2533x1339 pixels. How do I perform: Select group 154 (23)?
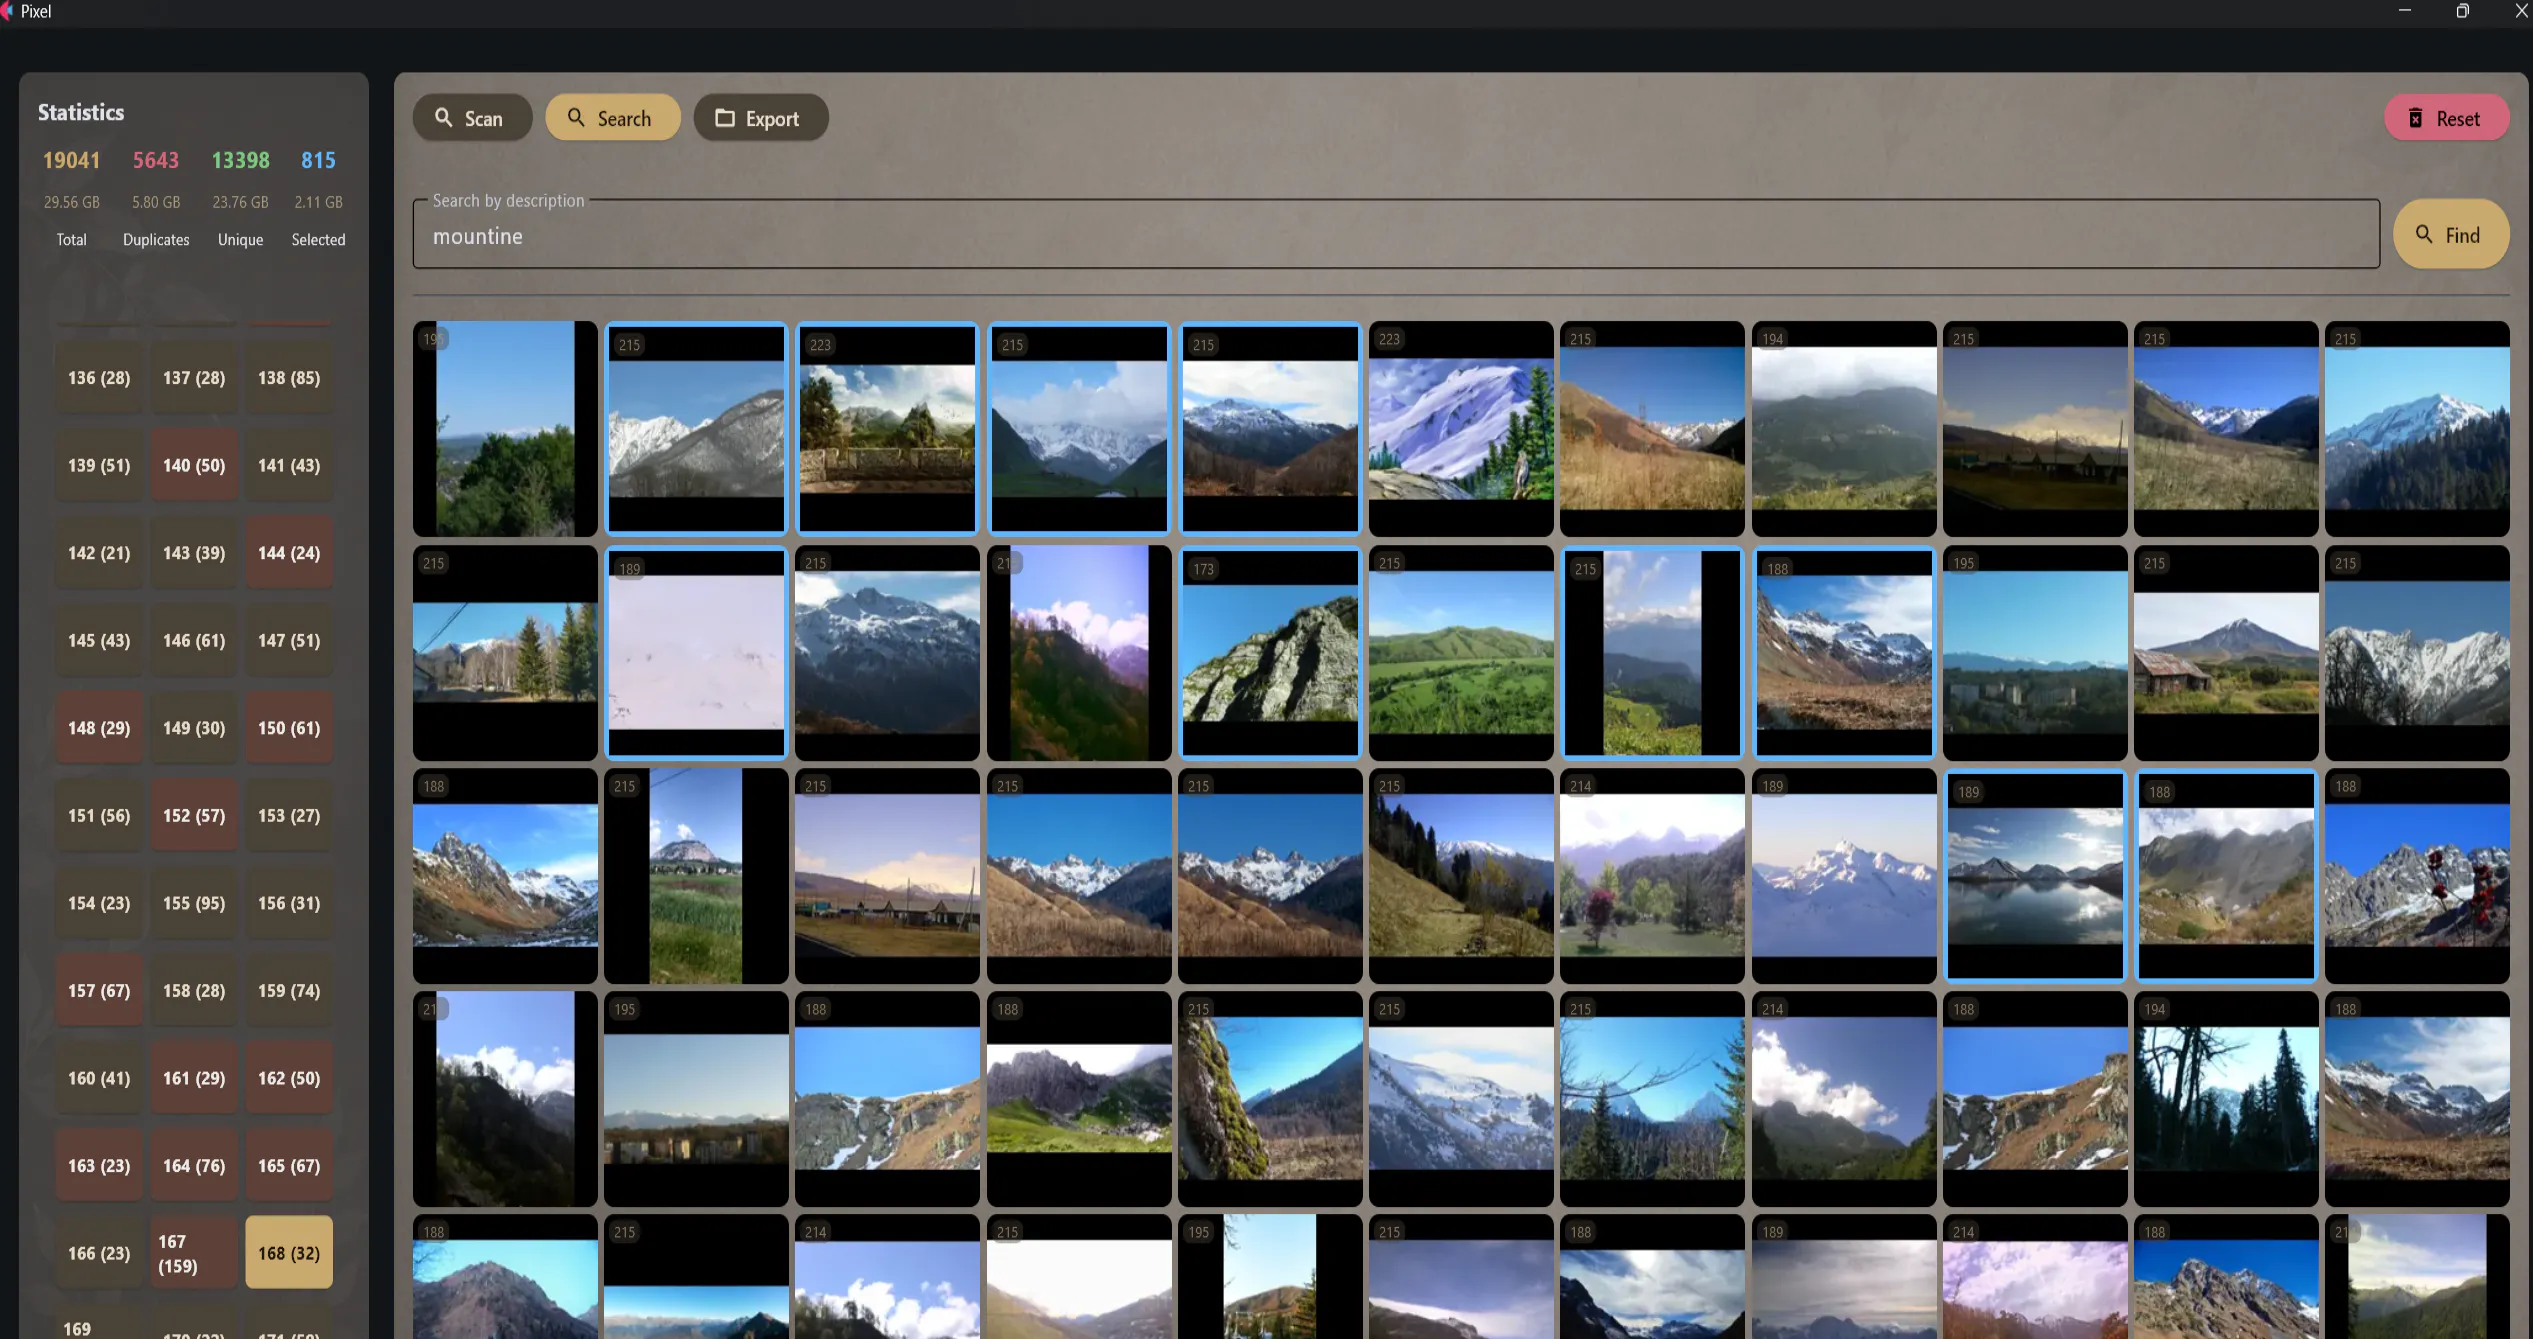[x=99, y=903]
